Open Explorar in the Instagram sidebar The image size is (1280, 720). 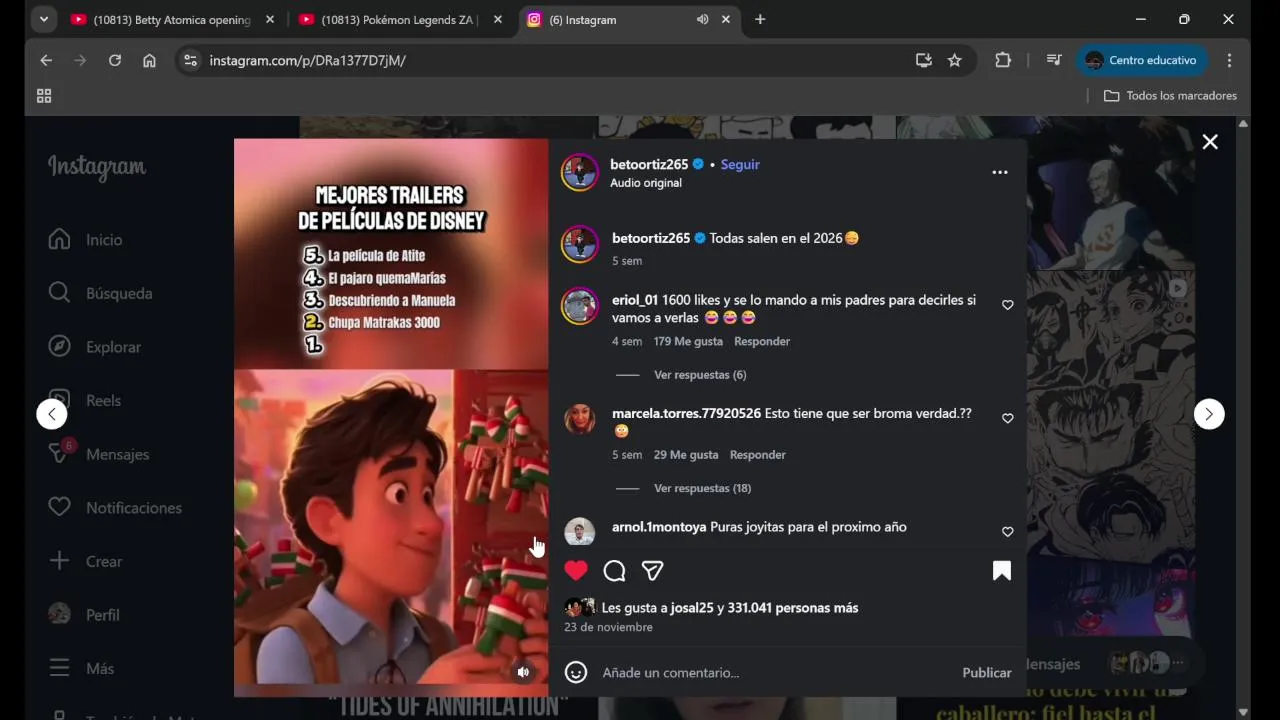tap(95, 347)
